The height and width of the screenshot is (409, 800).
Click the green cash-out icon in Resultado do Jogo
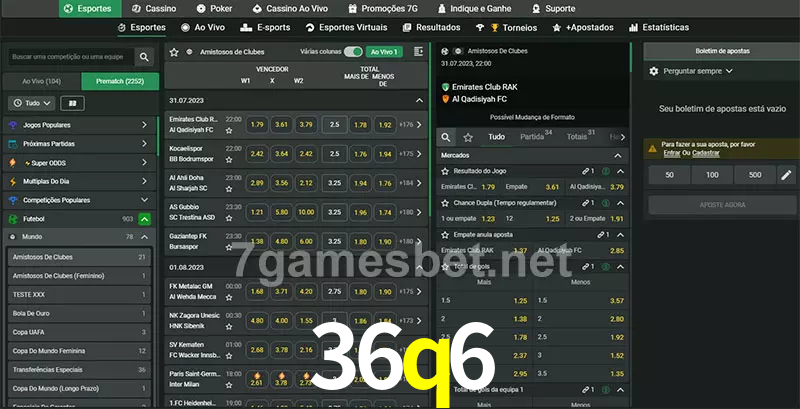tap(606, 171)
